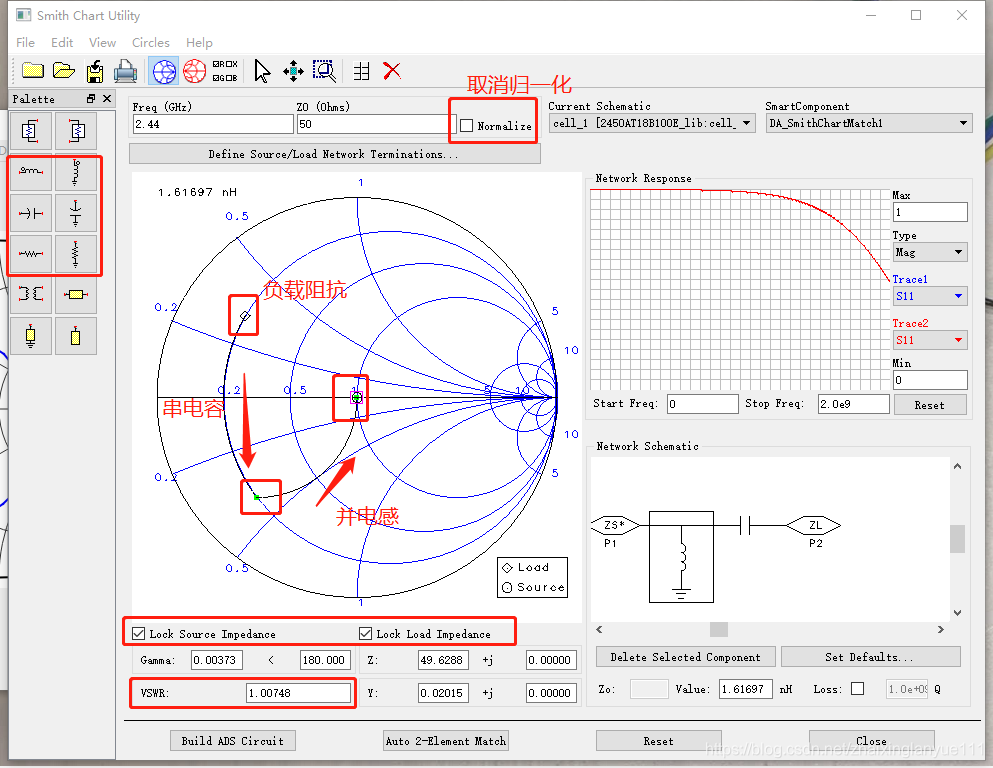The height and width of the screenshot is (768, 993).
Task: Click the VSWR value field
Action: 298,693
